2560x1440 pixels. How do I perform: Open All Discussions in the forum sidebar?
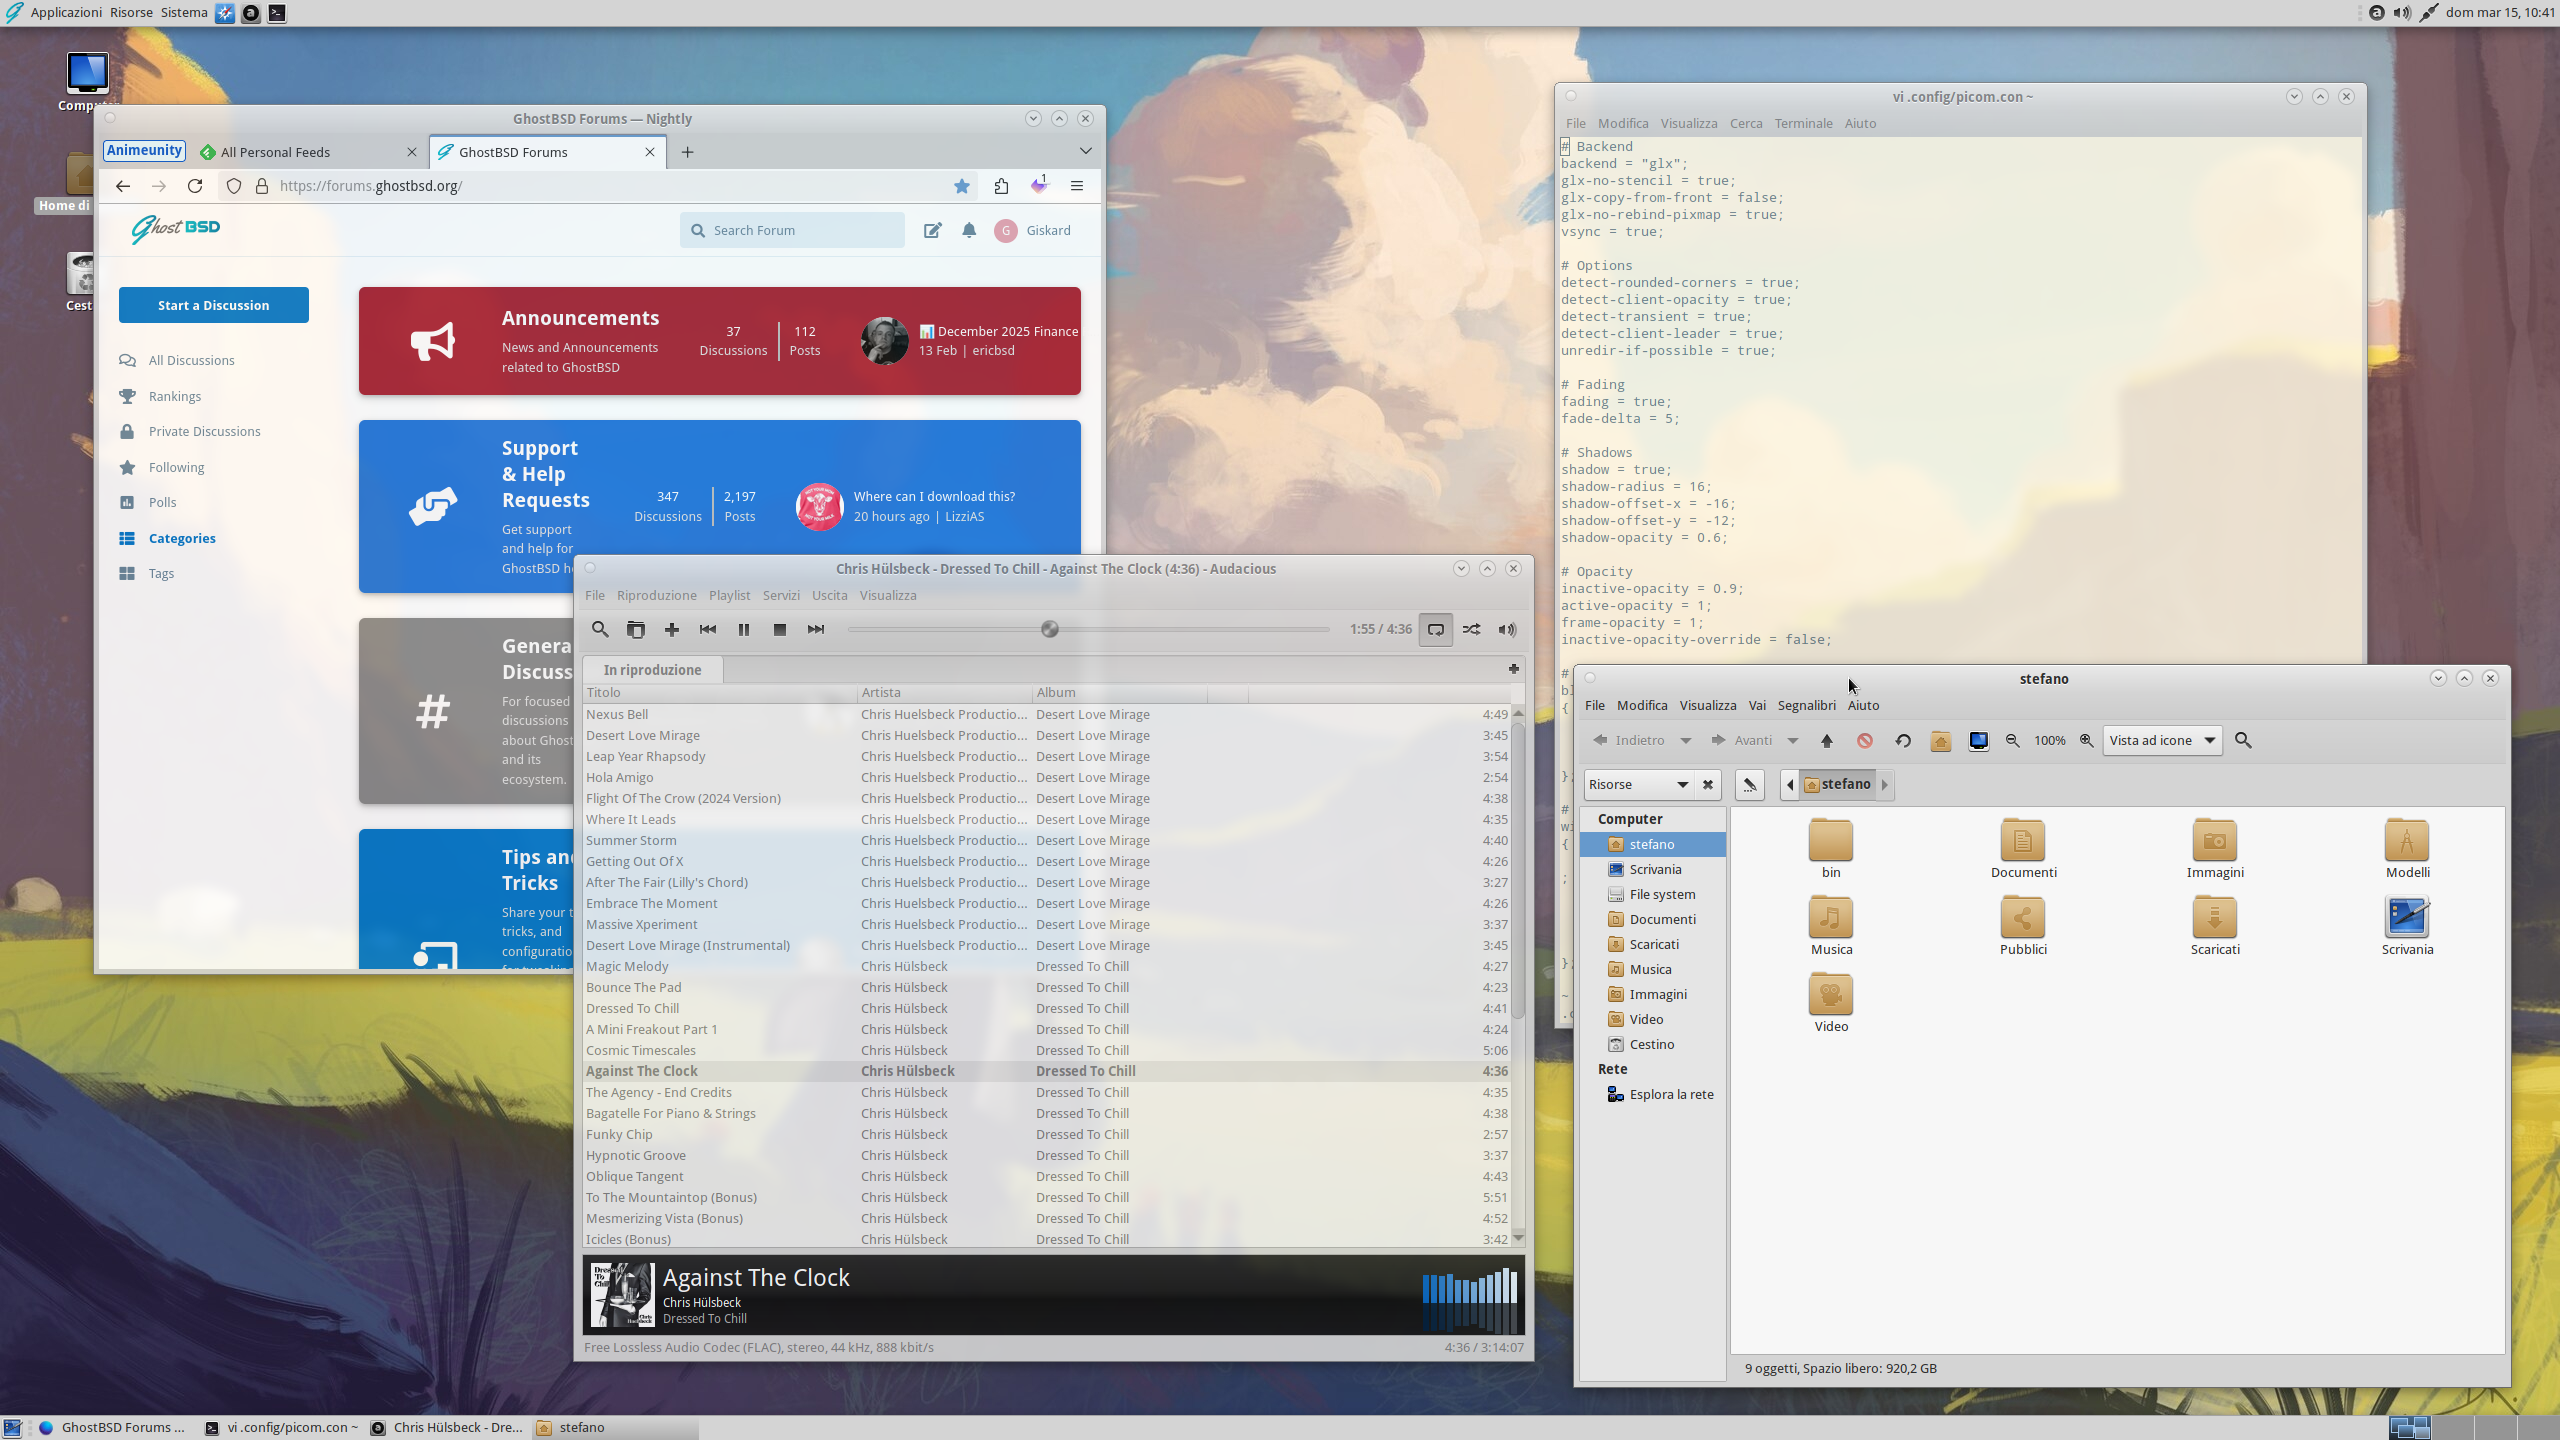tap(191, 360)
